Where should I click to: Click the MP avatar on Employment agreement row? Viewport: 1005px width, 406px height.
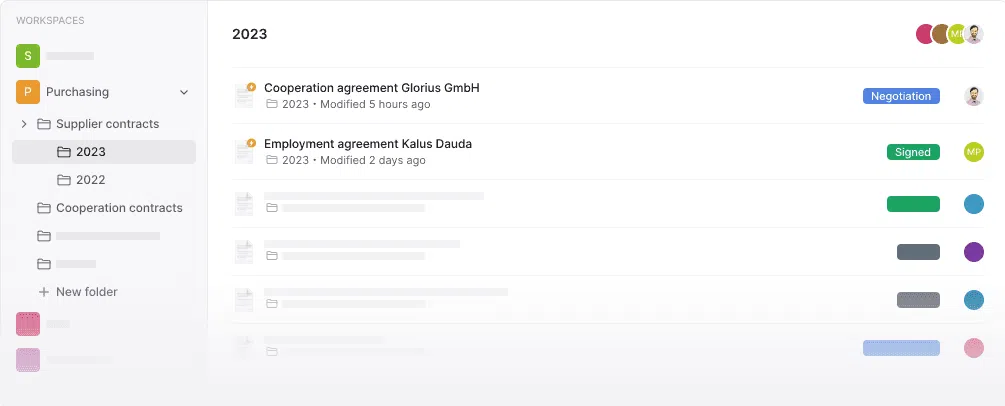(x=973, y=152)
